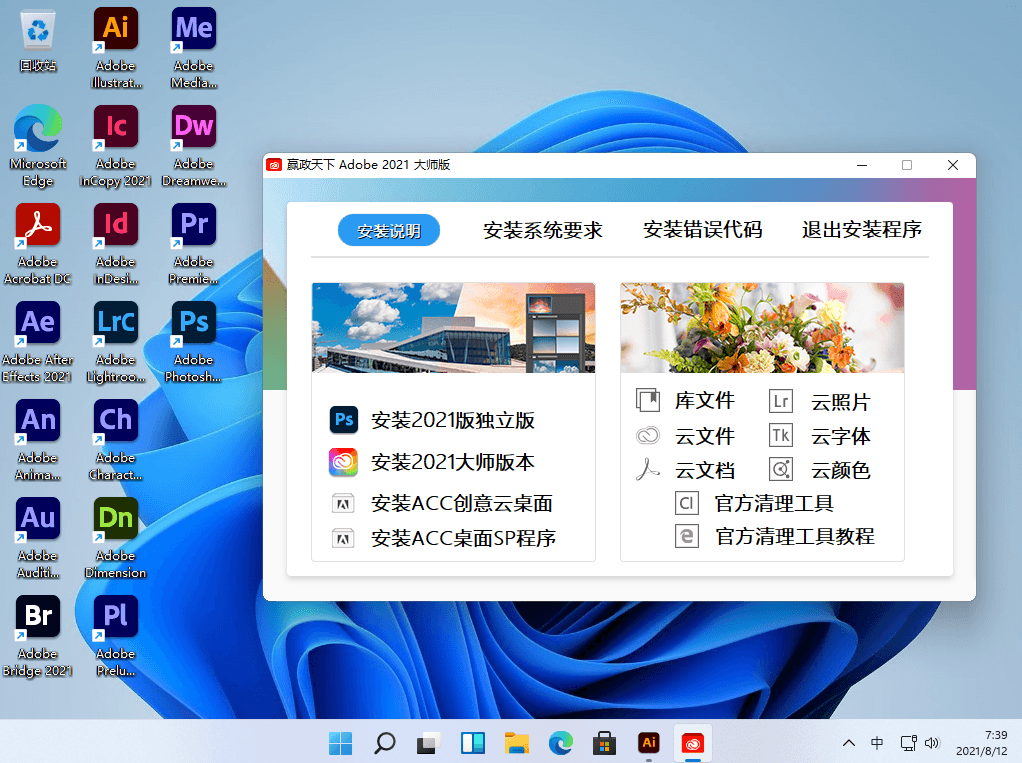Click the color icon beside 云颜色

coord(781,469)
